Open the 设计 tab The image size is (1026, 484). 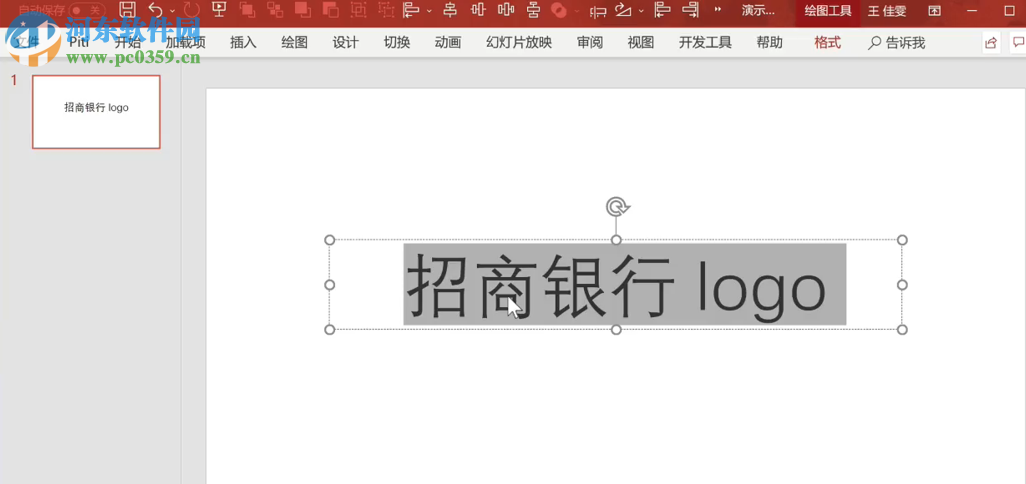pos(345,43)
